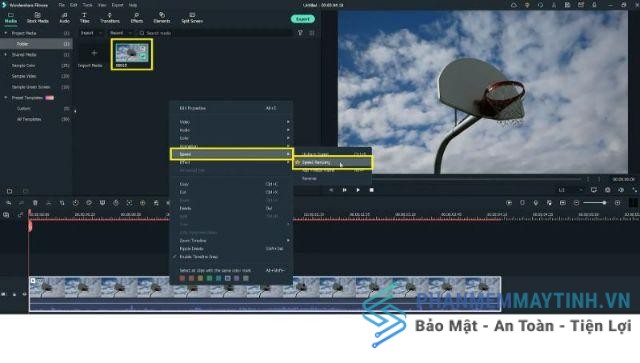The width and height of the screenshot is (640, 363).
Task: Toggle track visibility eye icon
Action: [x=24, y=294]
